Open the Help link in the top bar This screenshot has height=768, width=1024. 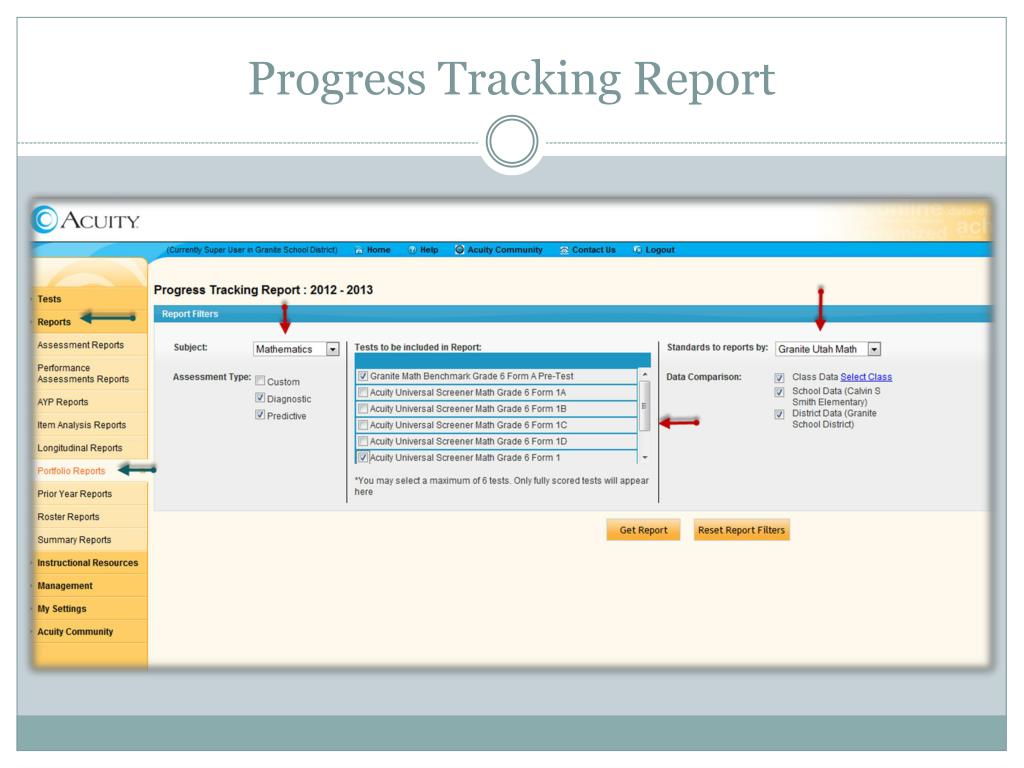point(429,250)
